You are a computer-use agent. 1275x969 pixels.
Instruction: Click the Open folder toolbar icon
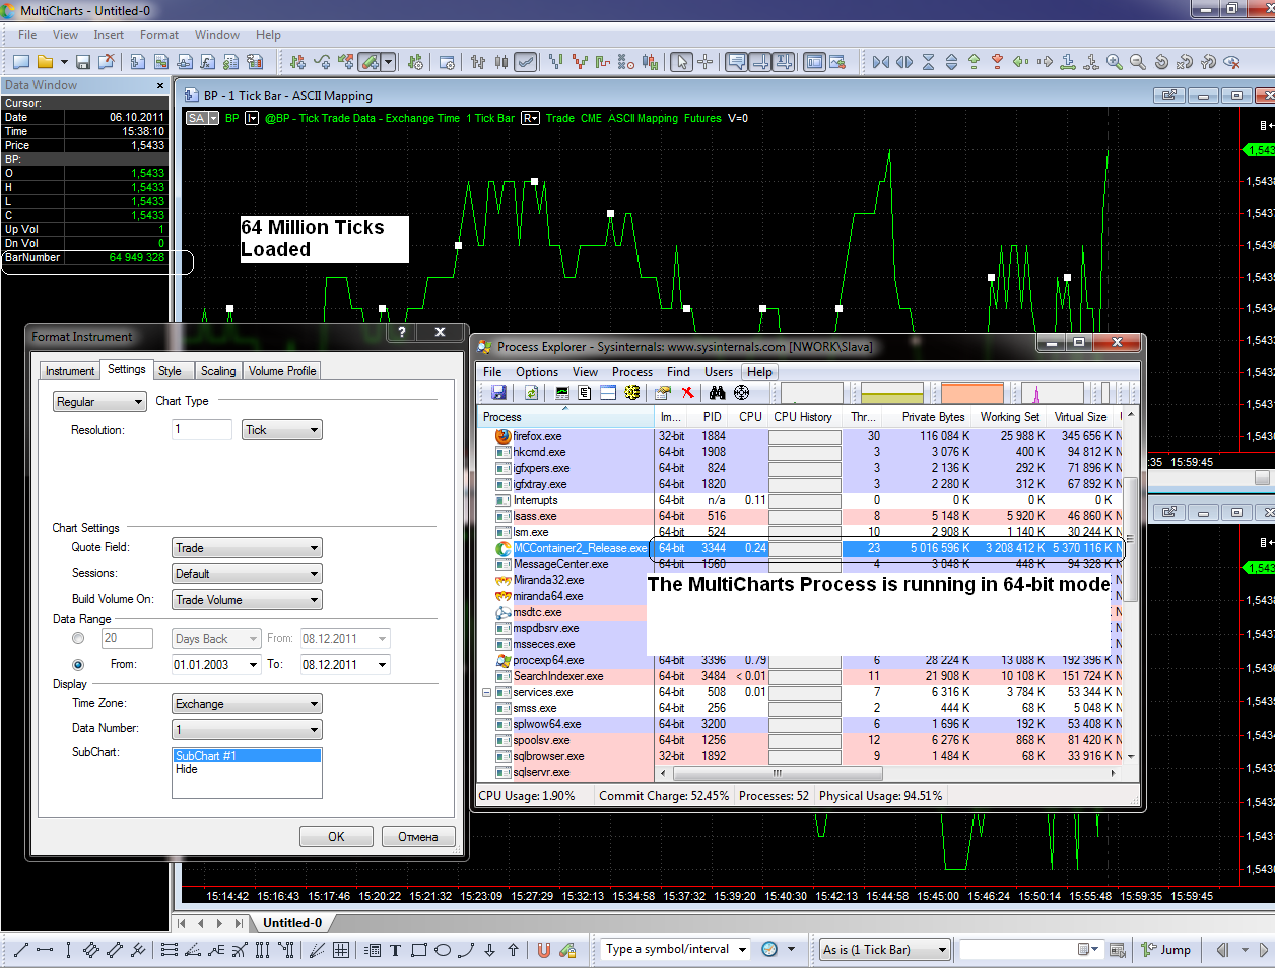45,62
